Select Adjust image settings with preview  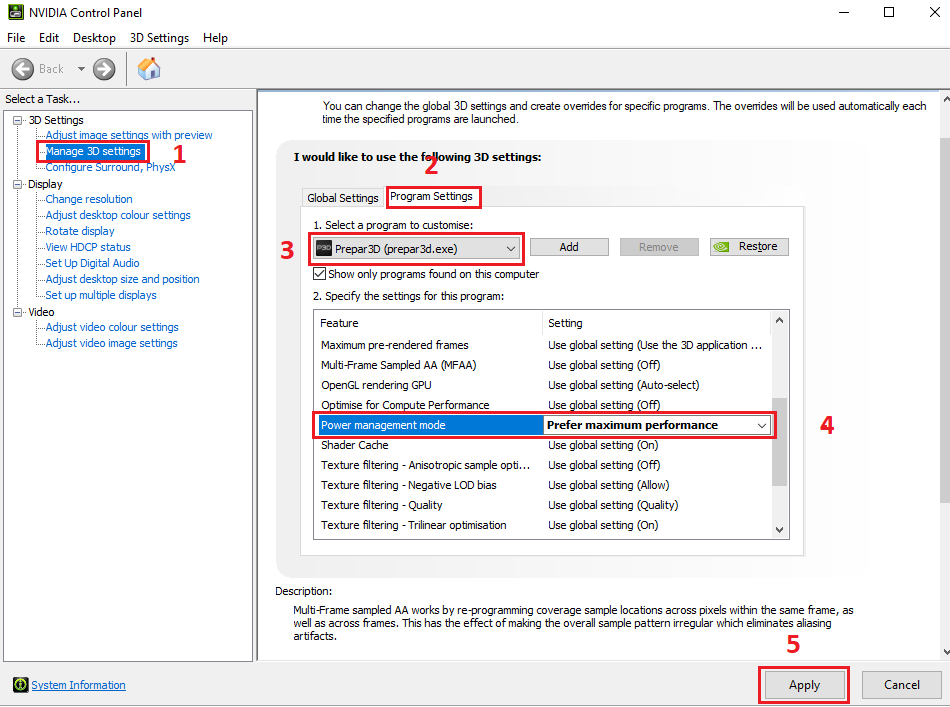point(129,135)
